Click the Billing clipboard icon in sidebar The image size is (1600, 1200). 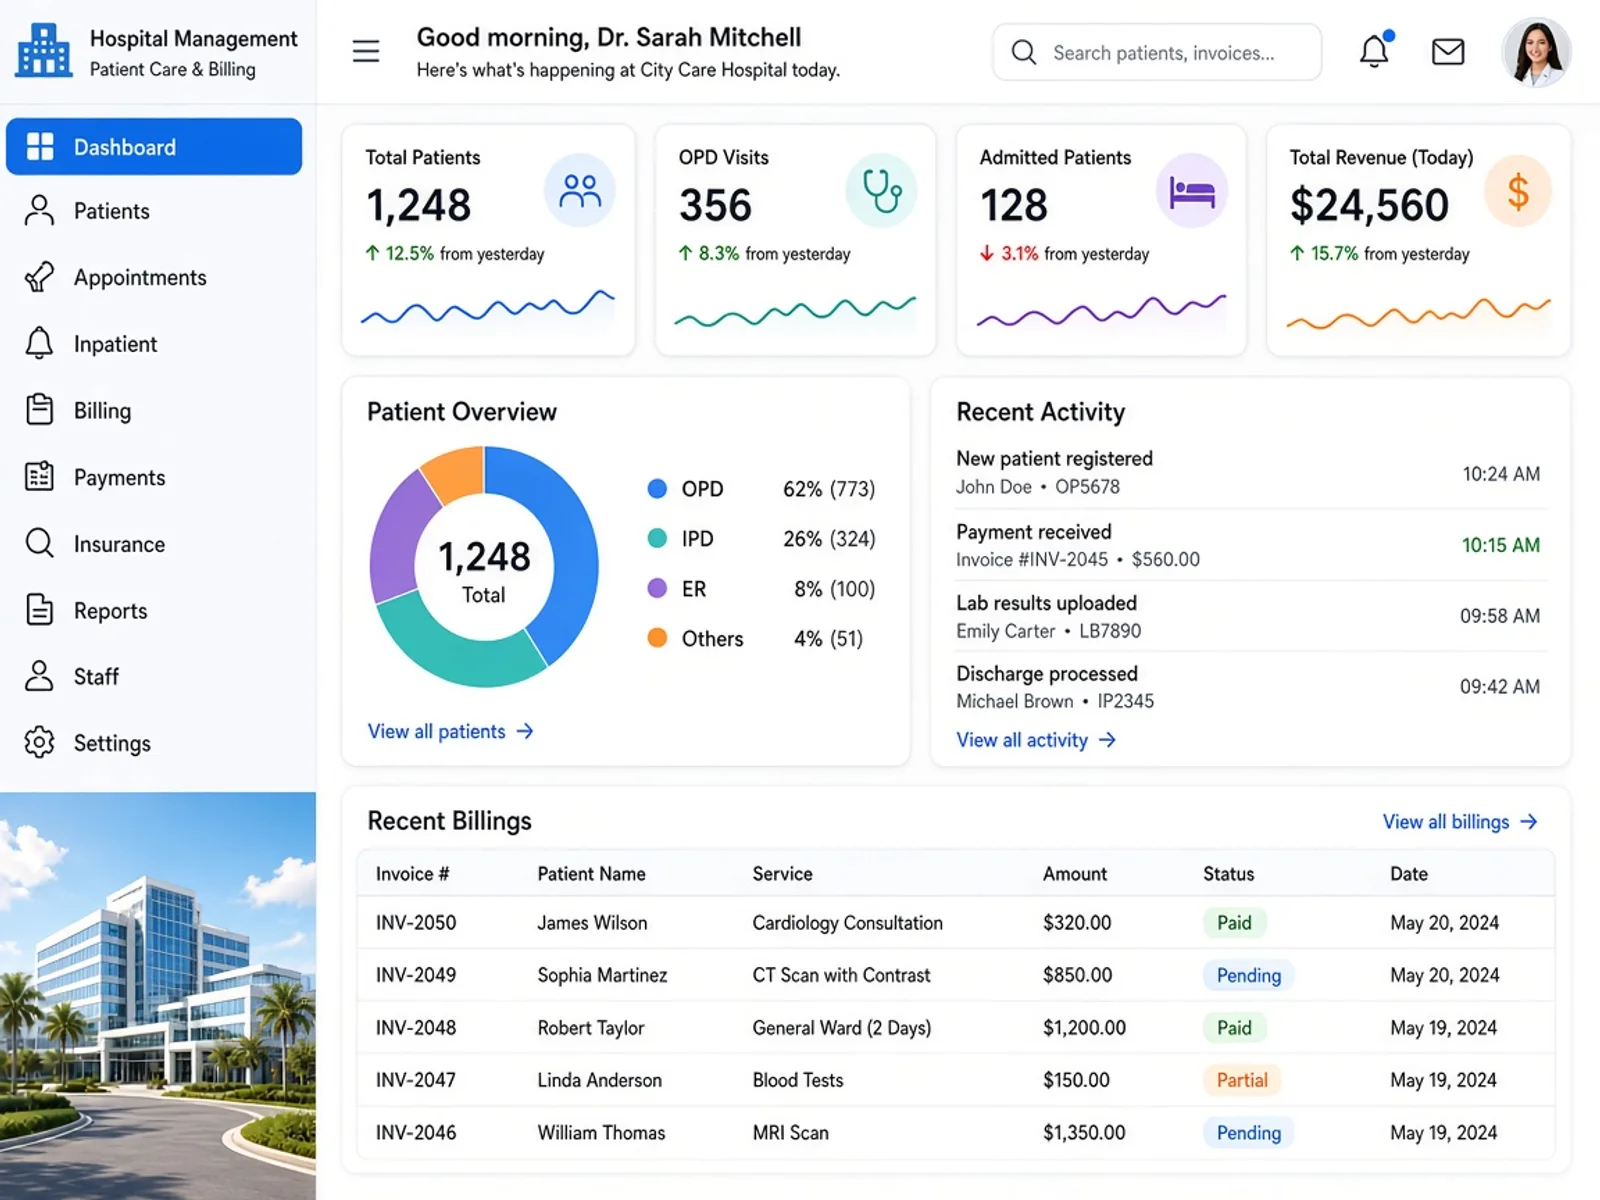tap(39, 410)
